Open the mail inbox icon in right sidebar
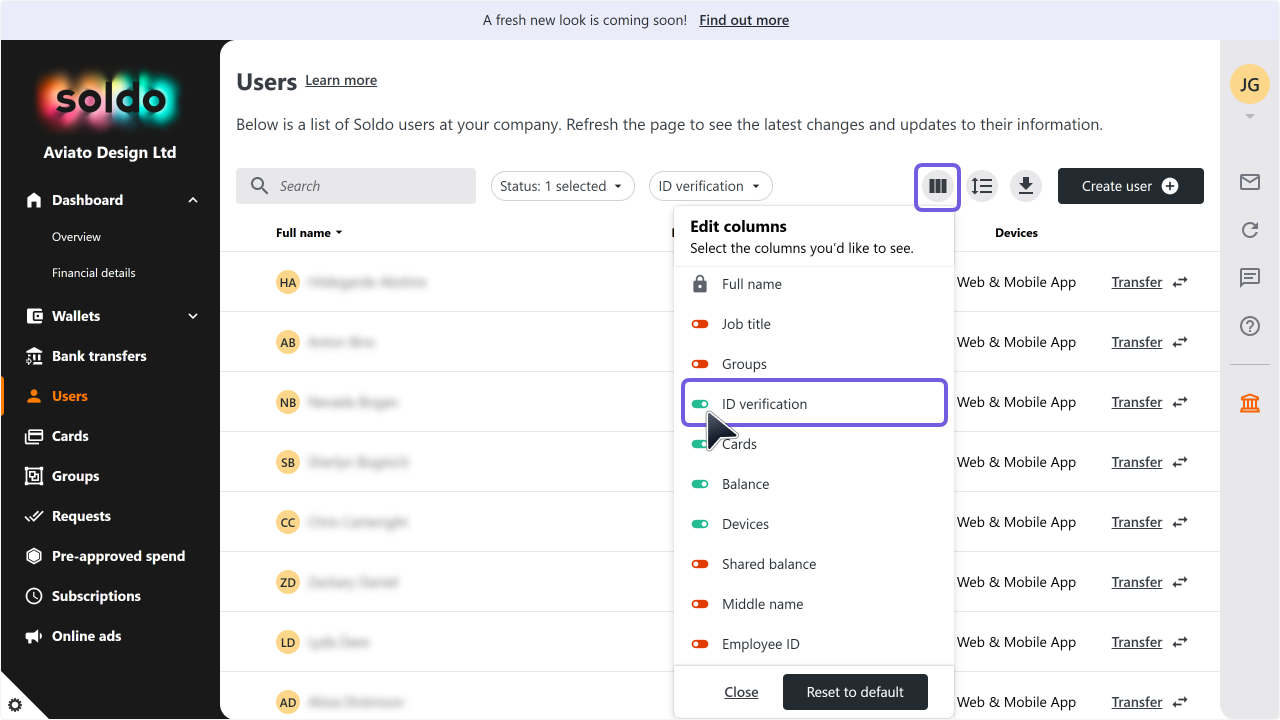Viewport: 1280px width, 720px height. (x=1250, y=182)
